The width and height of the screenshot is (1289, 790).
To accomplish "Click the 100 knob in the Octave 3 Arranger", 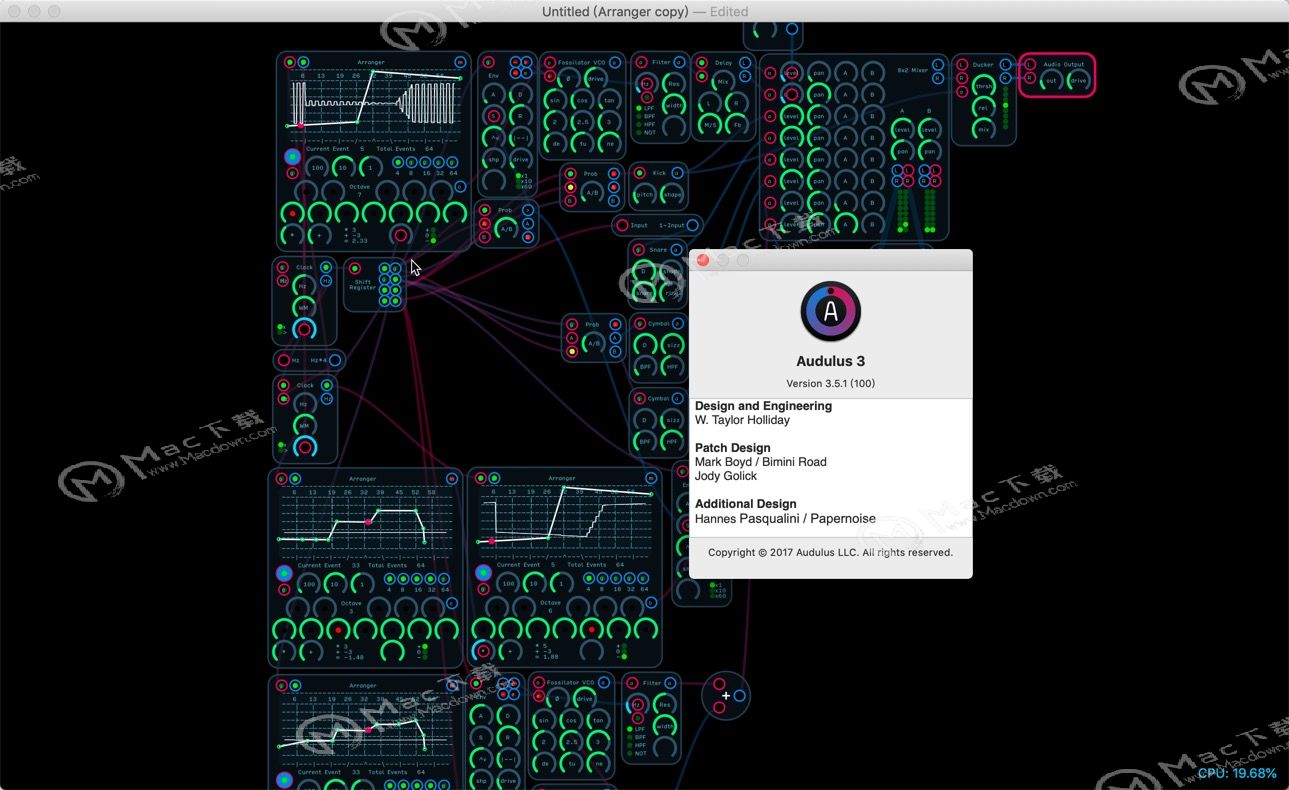I will click(x=309, y=583).
